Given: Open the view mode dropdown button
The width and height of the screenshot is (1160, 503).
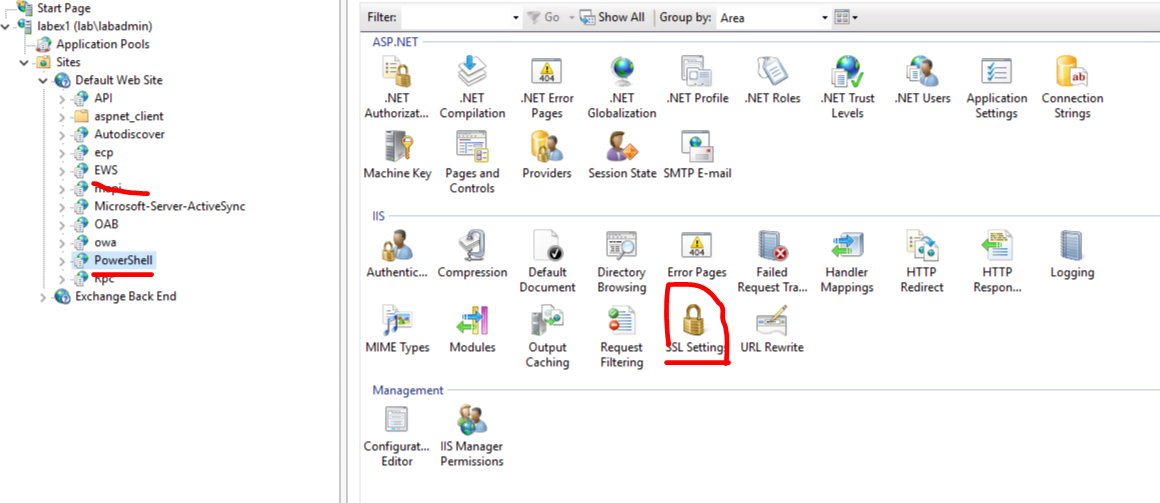Looking at the screenshot, I should [x=846, y=17].
